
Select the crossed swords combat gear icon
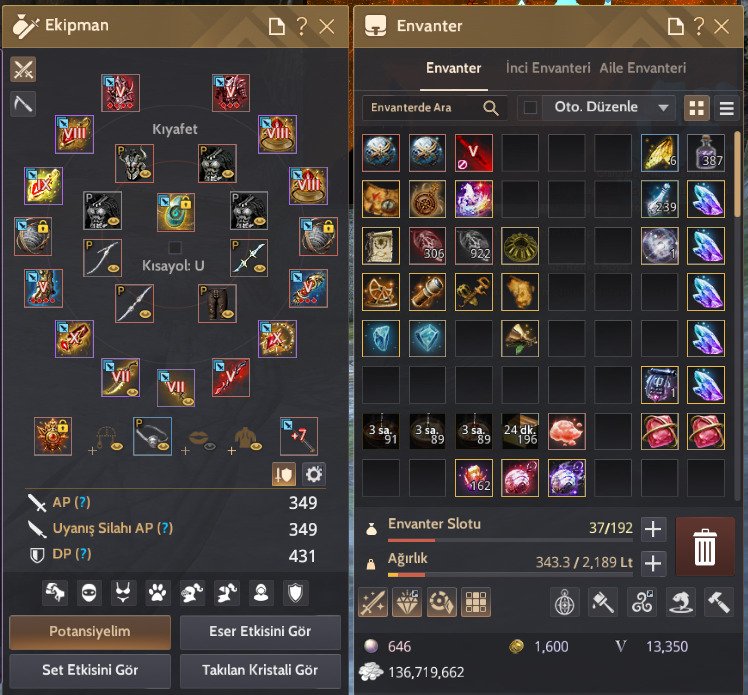[23, 70]
